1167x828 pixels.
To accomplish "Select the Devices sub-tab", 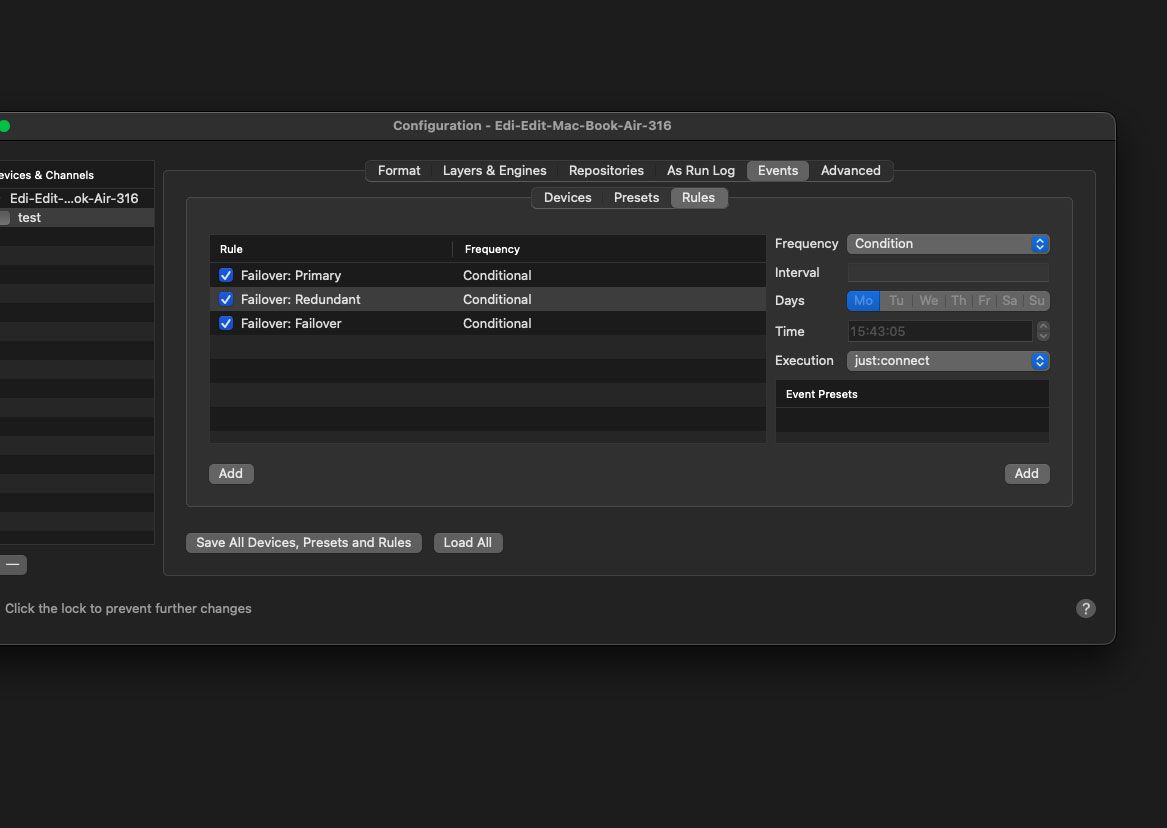I will 567,198.
